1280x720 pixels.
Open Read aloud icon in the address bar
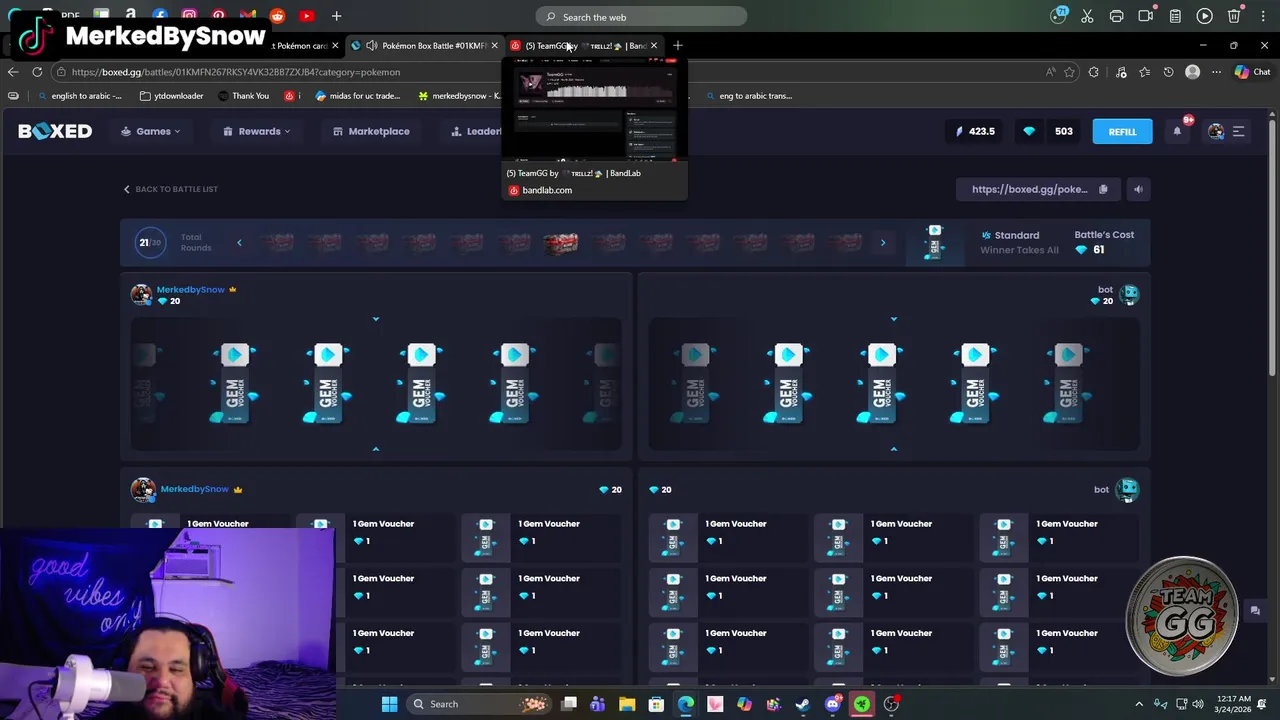coord(1049,72)
